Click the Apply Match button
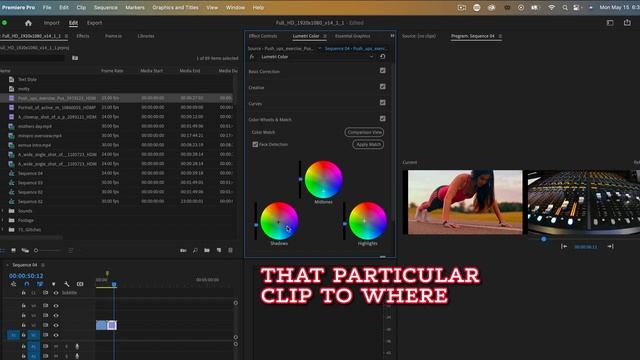 [368, 144]
